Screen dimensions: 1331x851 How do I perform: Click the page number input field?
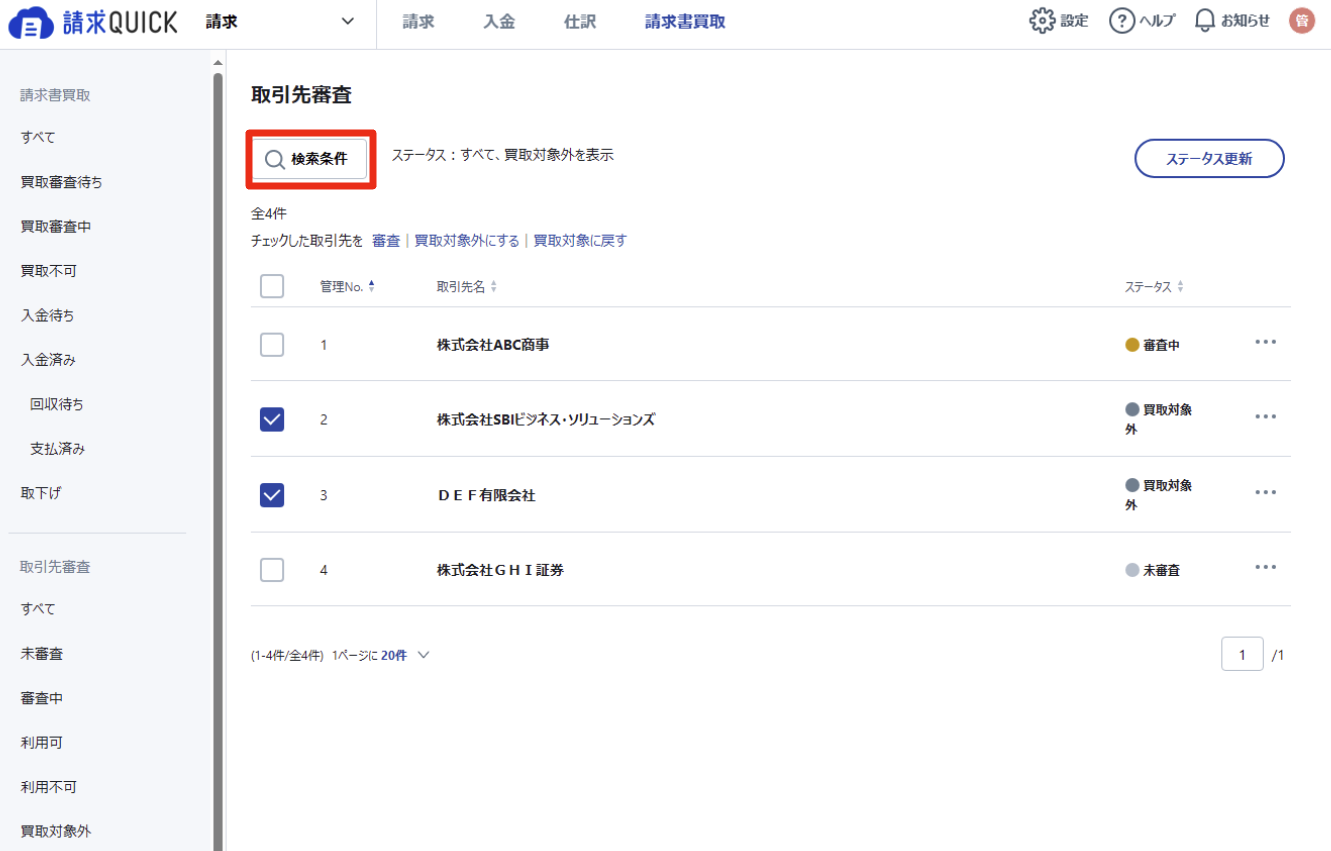(x=1242, y=654)
